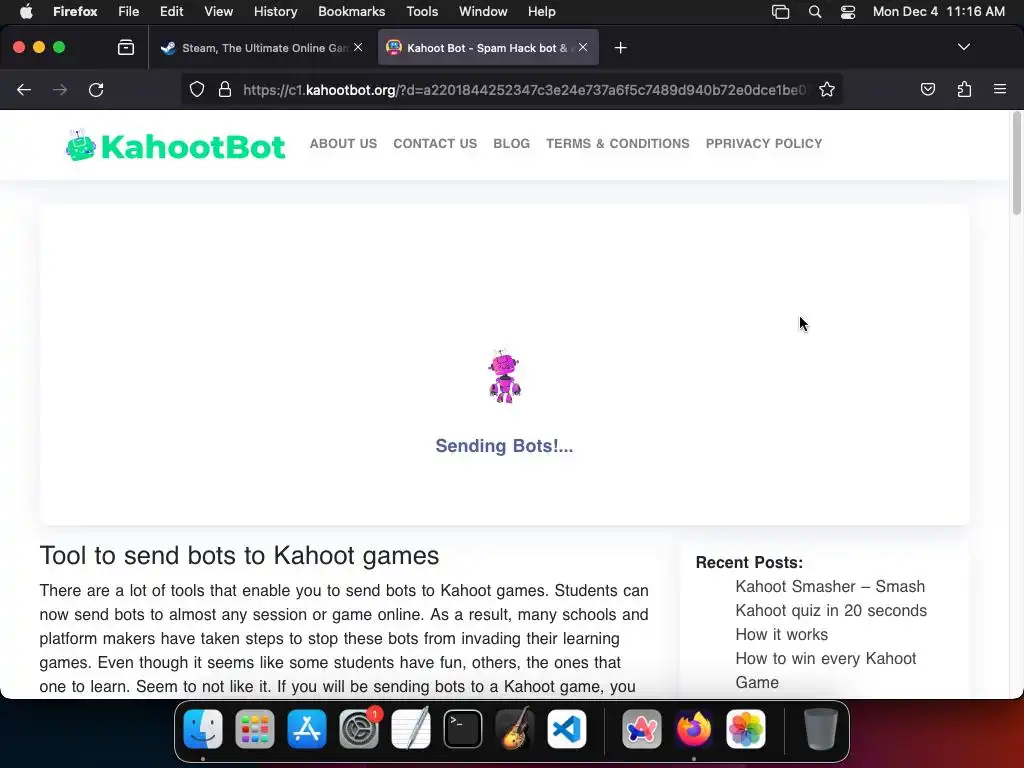Open the Bookmarks menu
This screenshot has width=1024, height=768.
click(351, 12)
